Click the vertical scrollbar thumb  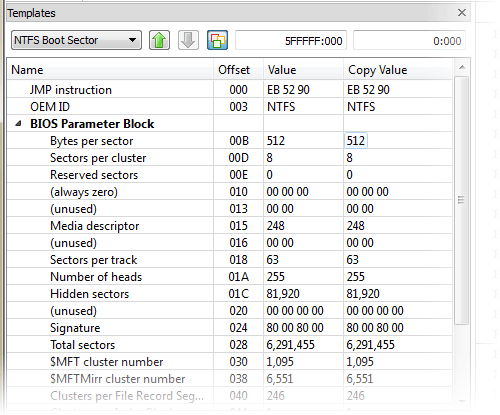click(462, 200)
